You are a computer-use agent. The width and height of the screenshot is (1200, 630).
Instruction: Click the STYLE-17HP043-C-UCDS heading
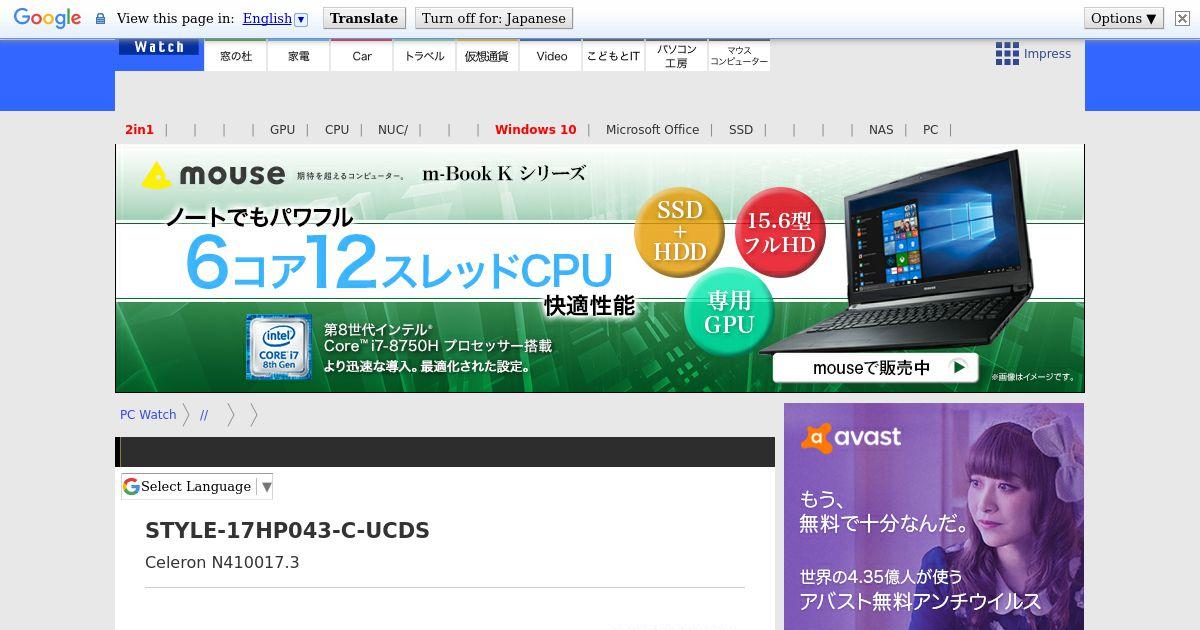coord(287,531)
